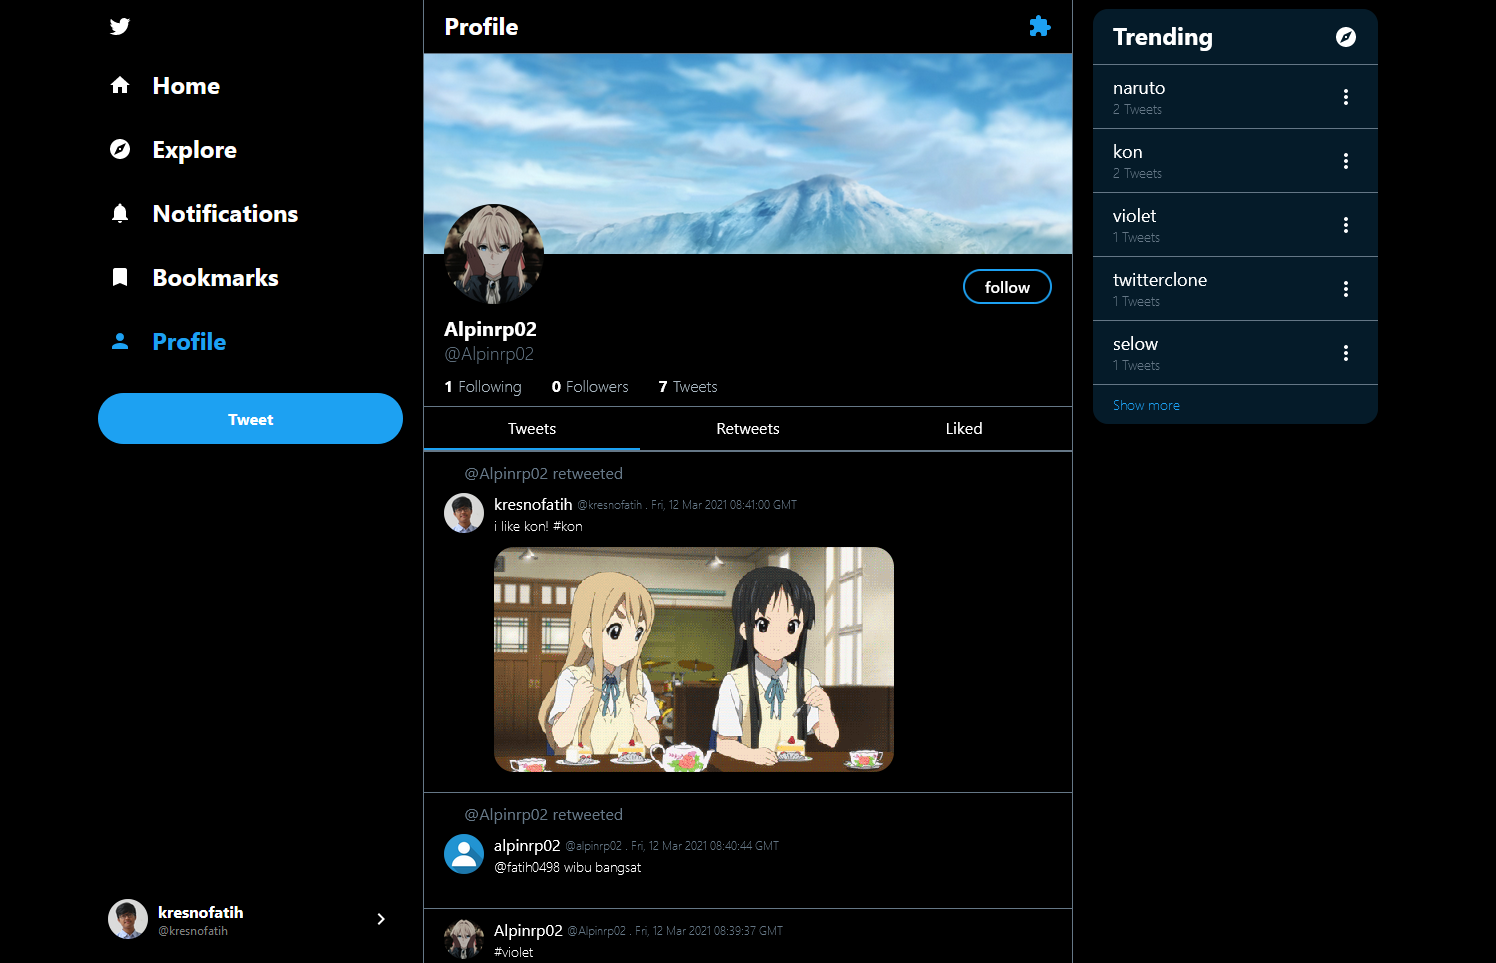The height and width of the screenshot is (963, 1496).
Task: Click the blue Tweet button
Action: pyautogui.click(x=250, y=418)
